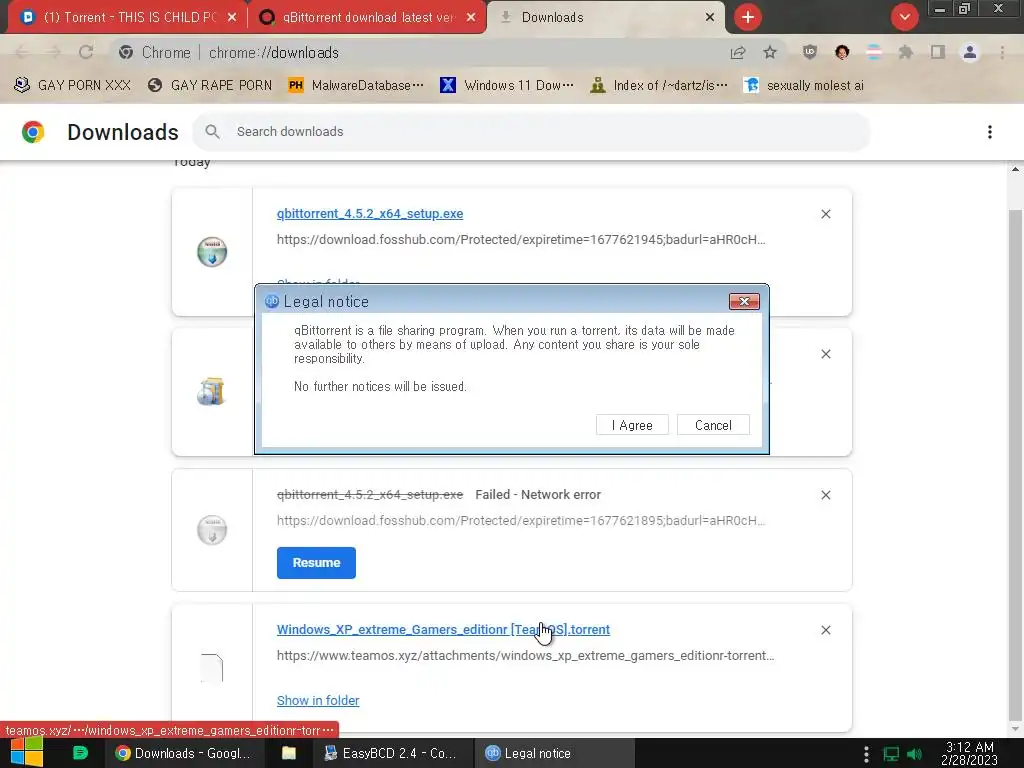Click the Chrome logo beside Downloads heading
Screen dimensions: 1024x768
pos(33,132)
